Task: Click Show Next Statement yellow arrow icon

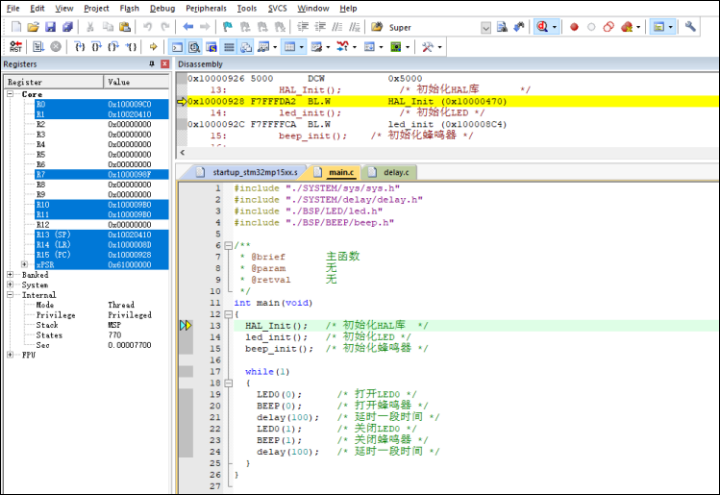Action: (x=153, y=46)
